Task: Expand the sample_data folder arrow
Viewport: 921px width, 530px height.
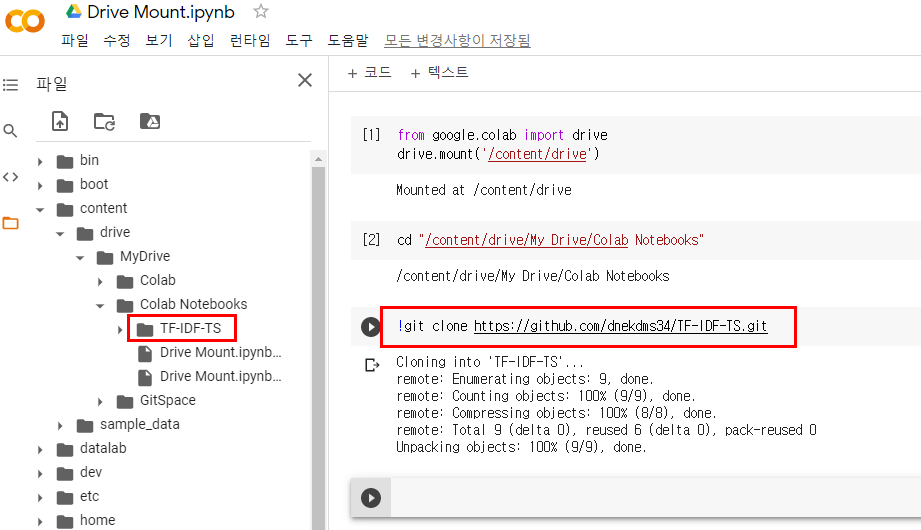Action: click(x=60, y=425)
